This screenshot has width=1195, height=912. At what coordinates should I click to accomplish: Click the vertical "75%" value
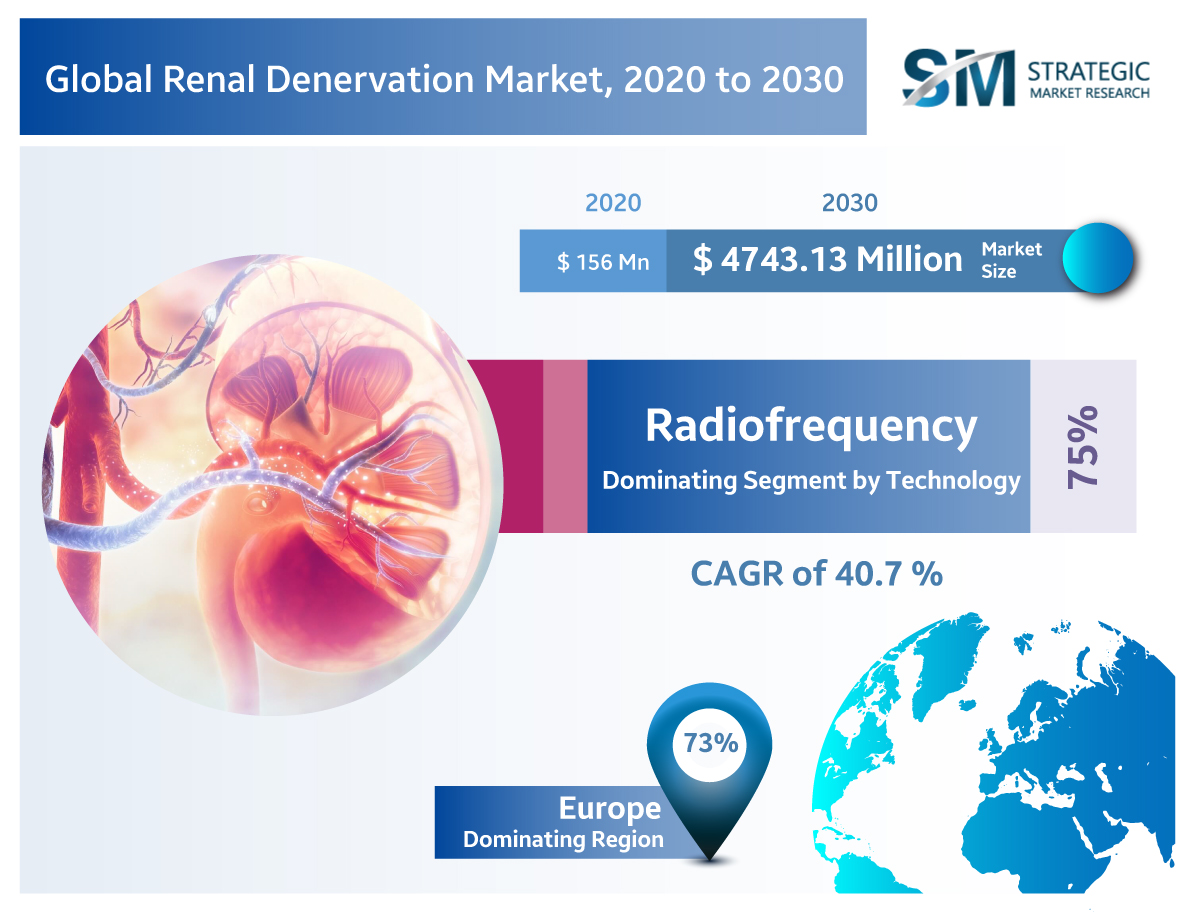pyautogui.click(x=1083, y=447)
